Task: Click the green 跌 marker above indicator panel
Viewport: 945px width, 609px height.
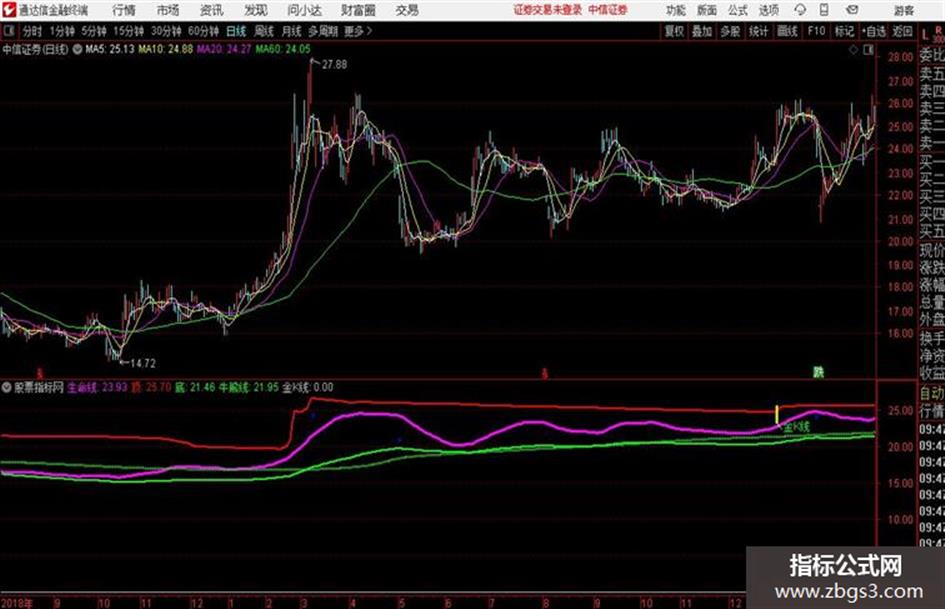Action: click(x=818, y=373)
